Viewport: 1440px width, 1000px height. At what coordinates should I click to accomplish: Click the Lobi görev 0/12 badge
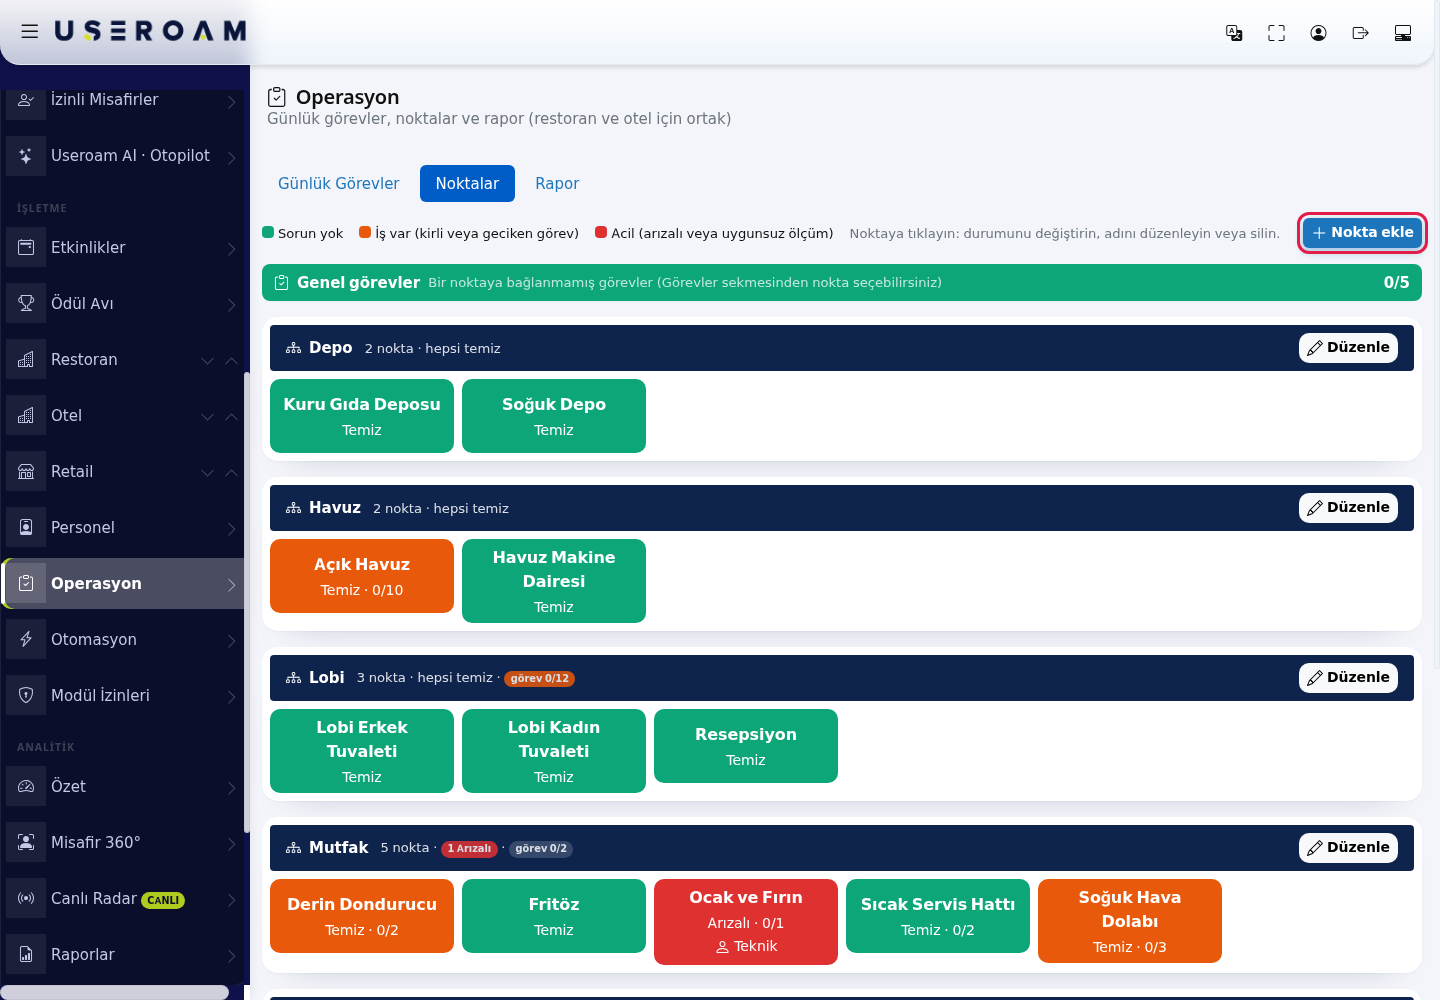(x=539, y=679)
